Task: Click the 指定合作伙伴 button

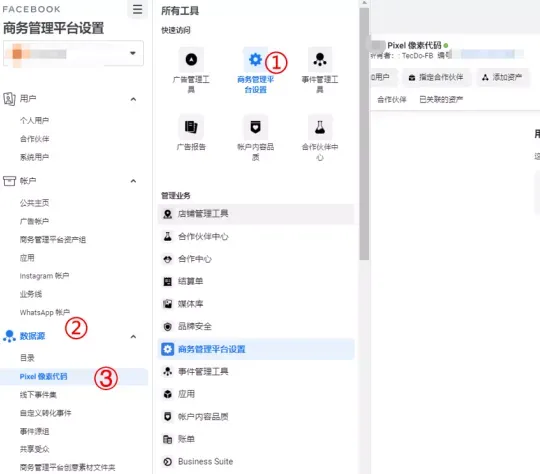Action: pyautogui.click(x=436, y=78)
